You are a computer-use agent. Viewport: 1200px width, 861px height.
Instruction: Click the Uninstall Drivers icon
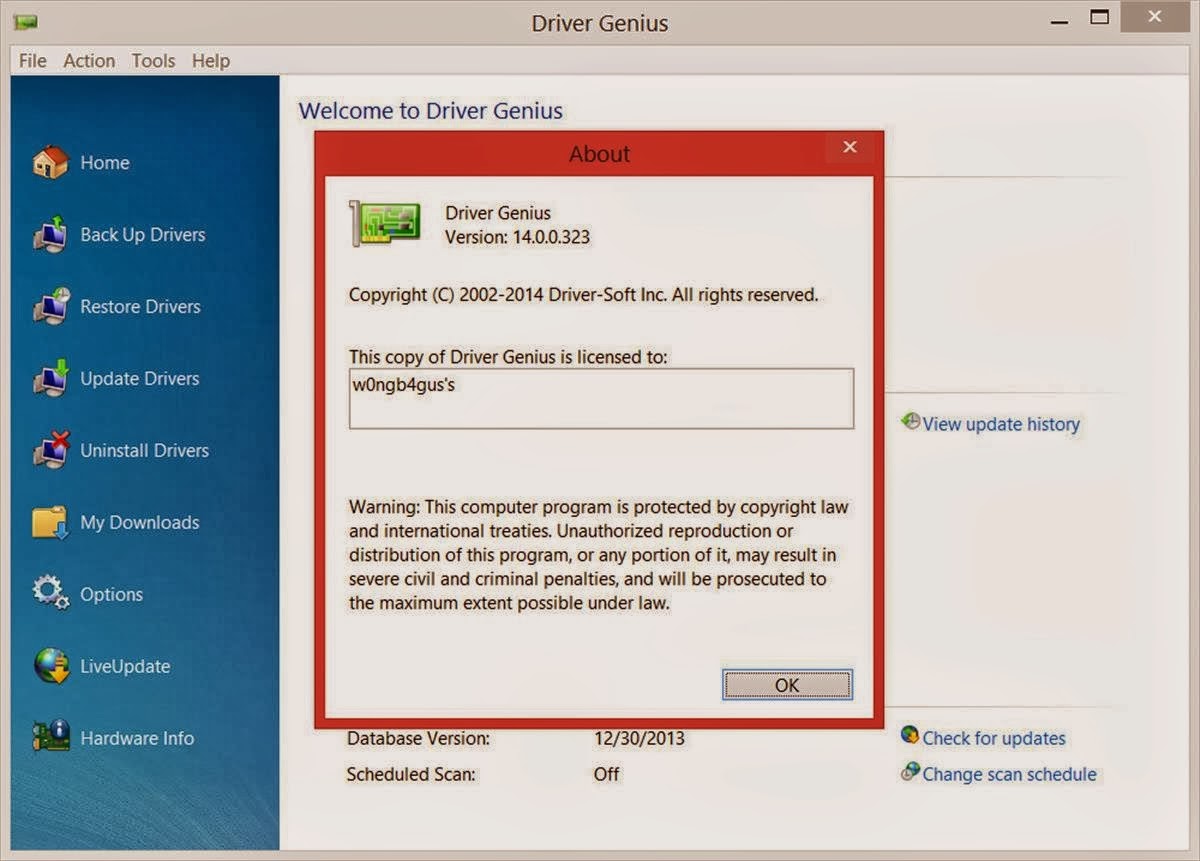pyautogui.click(x=50, y=450)
